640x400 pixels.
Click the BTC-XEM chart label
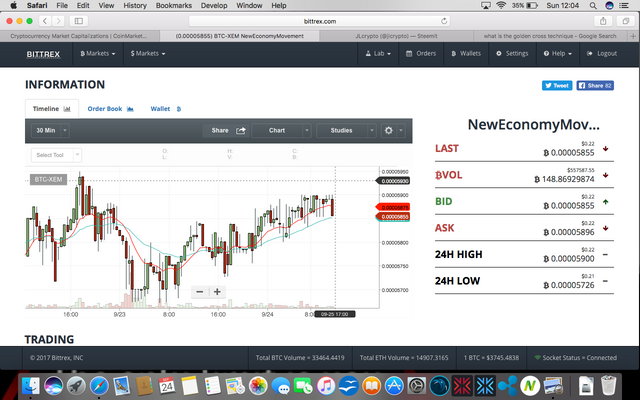click(48, 179)
